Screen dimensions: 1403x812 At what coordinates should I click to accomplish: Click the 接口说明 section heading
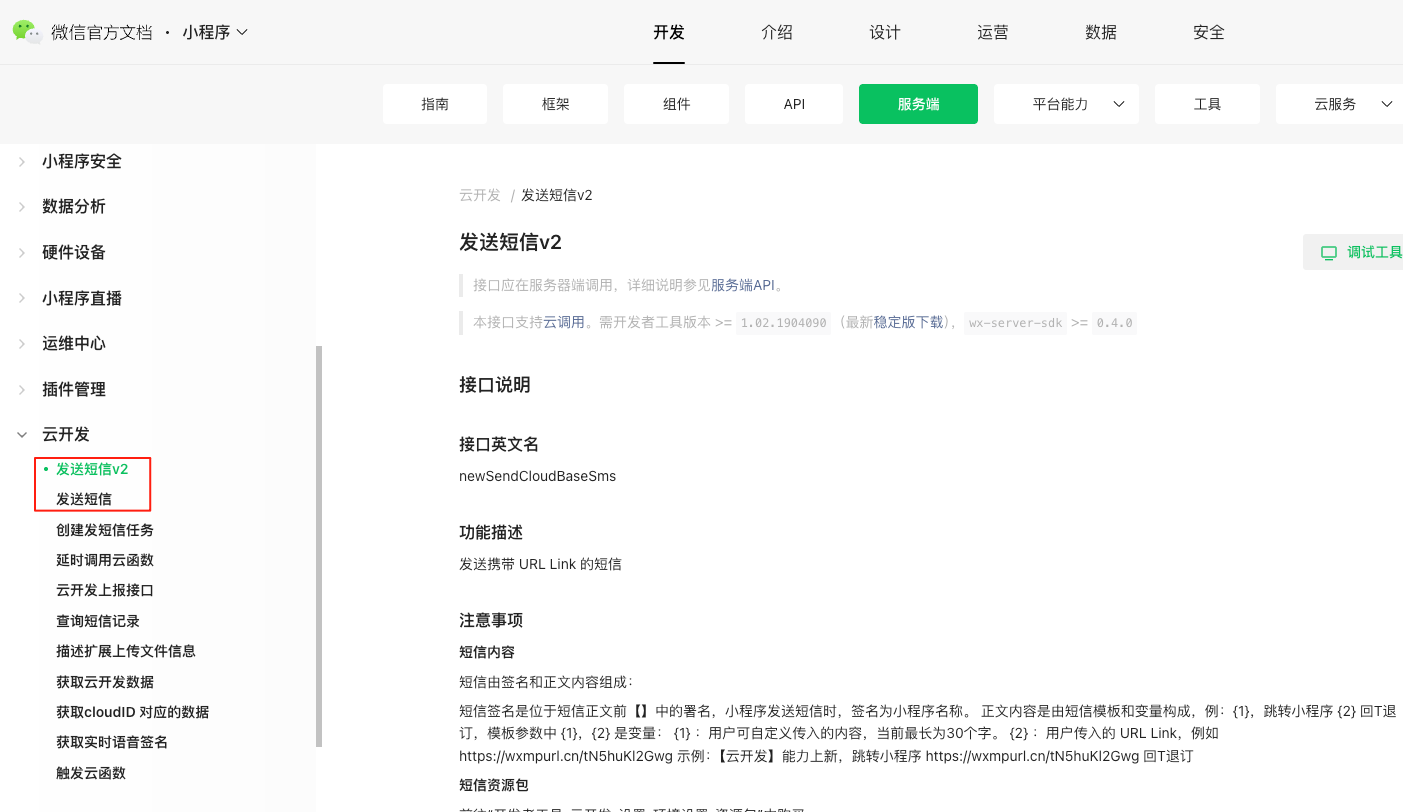(495, 385)
